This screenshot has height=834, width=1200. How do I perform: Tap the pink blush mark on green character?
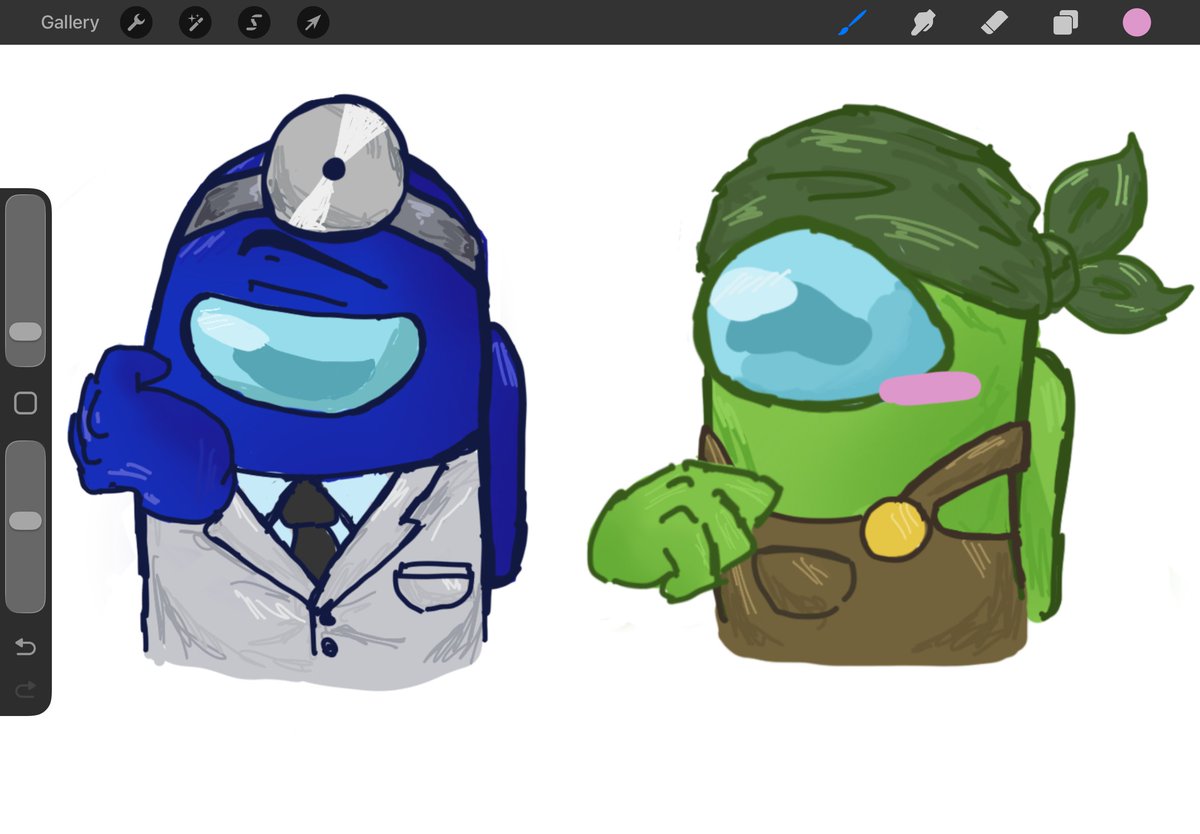930,387
